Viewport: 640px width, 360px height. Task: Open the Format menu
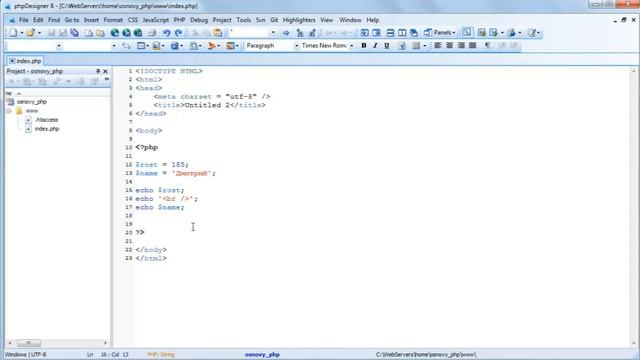[113, 20]
